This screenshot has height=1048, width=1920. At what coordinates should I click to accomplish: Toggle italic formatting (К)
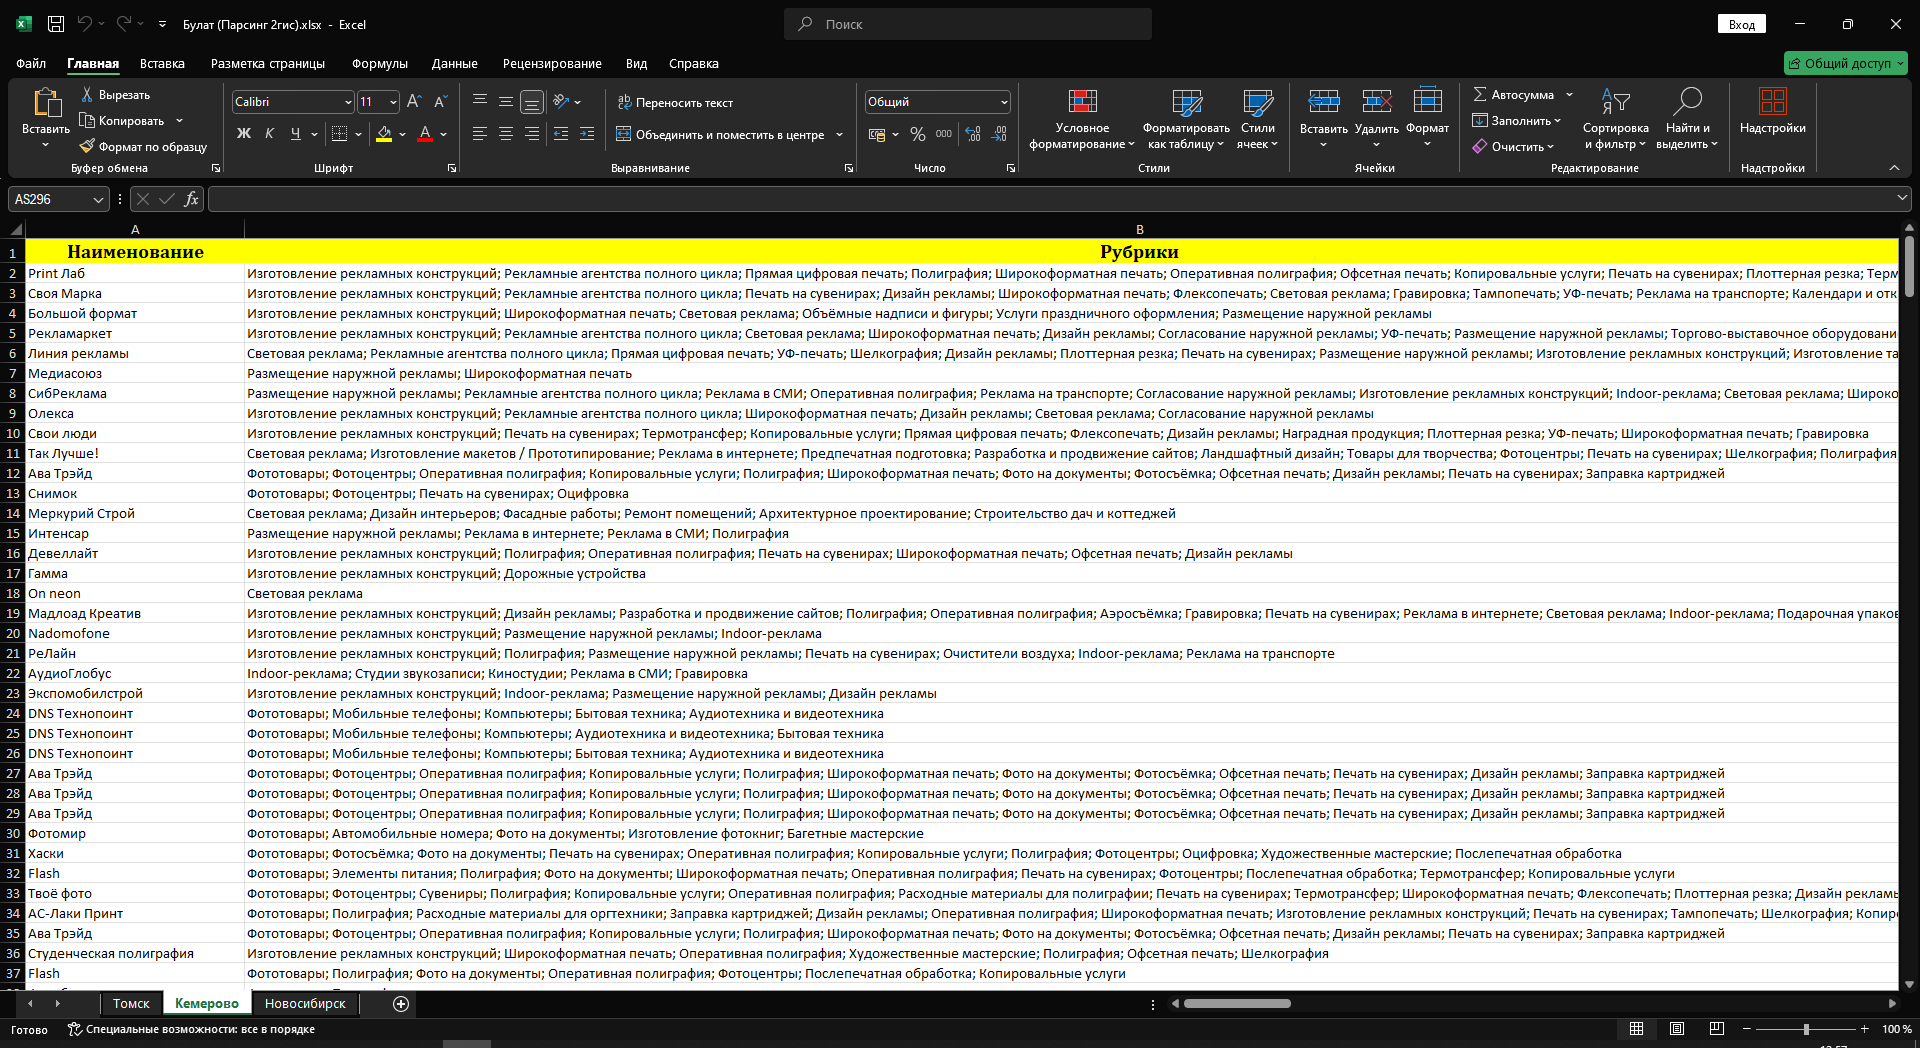point(270,134)
